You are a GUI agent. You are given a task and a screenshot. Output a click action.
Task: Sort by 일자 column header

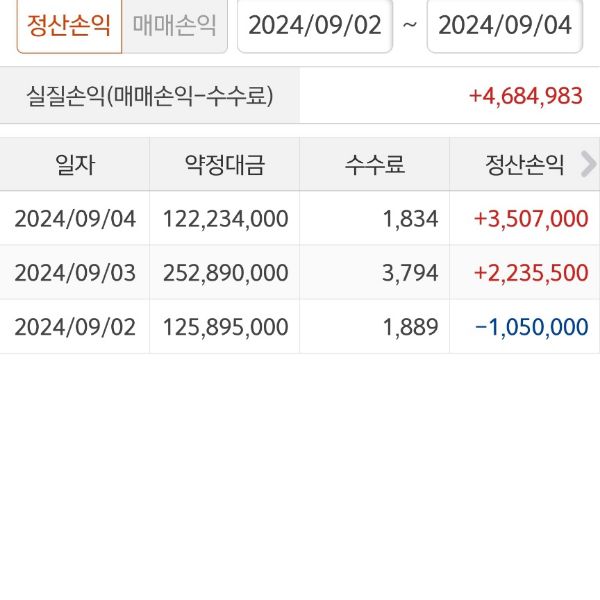(x=75, y=165)
